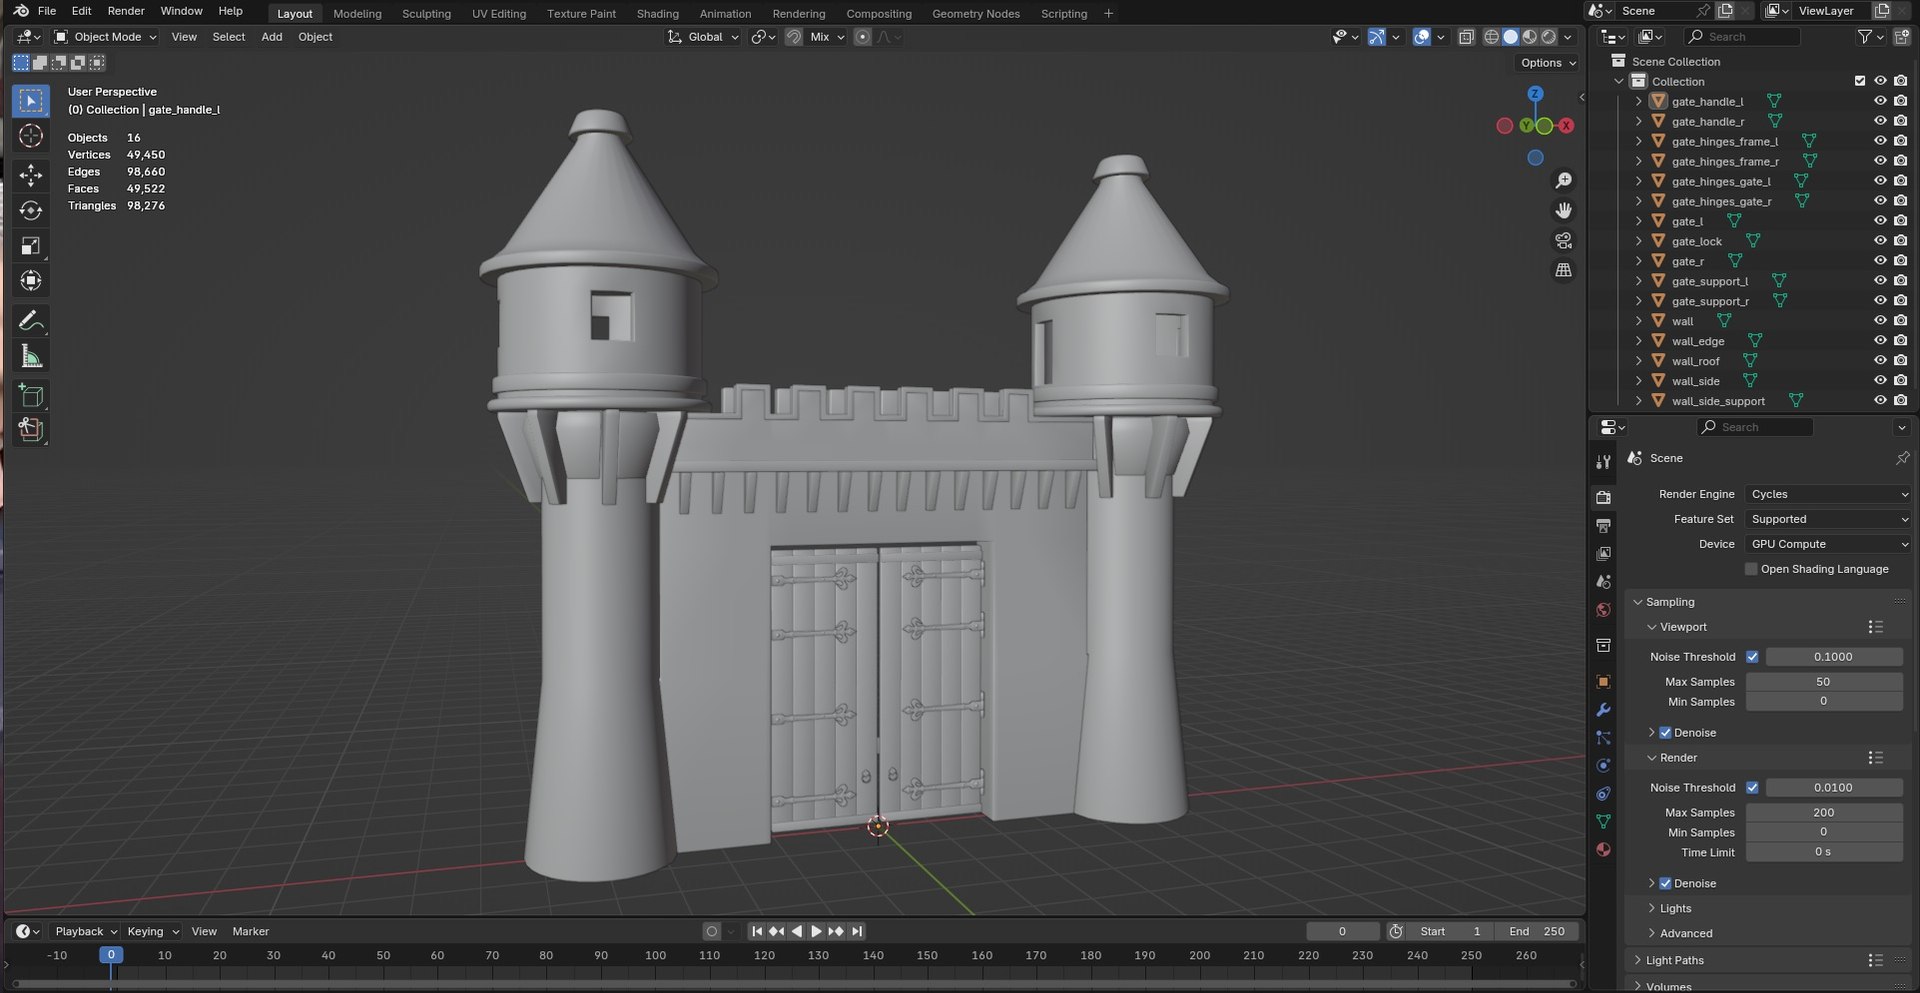Uncheck Collection exclude checkbox
Viewport: 1920px width, 993px height.
[1860, 81]
